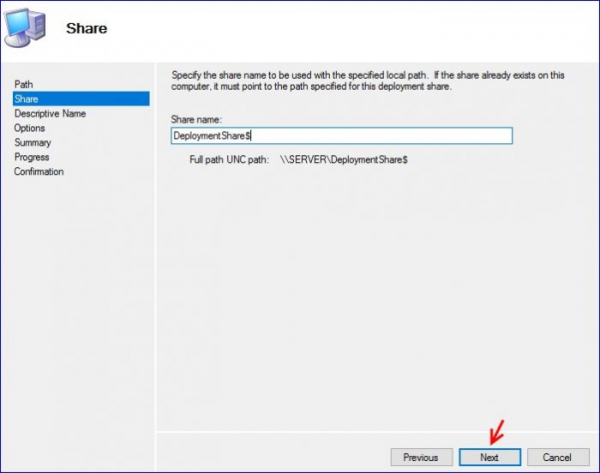Screen dimensions: 600x473
Task: Select the Share wizard step
Action: 81,99
